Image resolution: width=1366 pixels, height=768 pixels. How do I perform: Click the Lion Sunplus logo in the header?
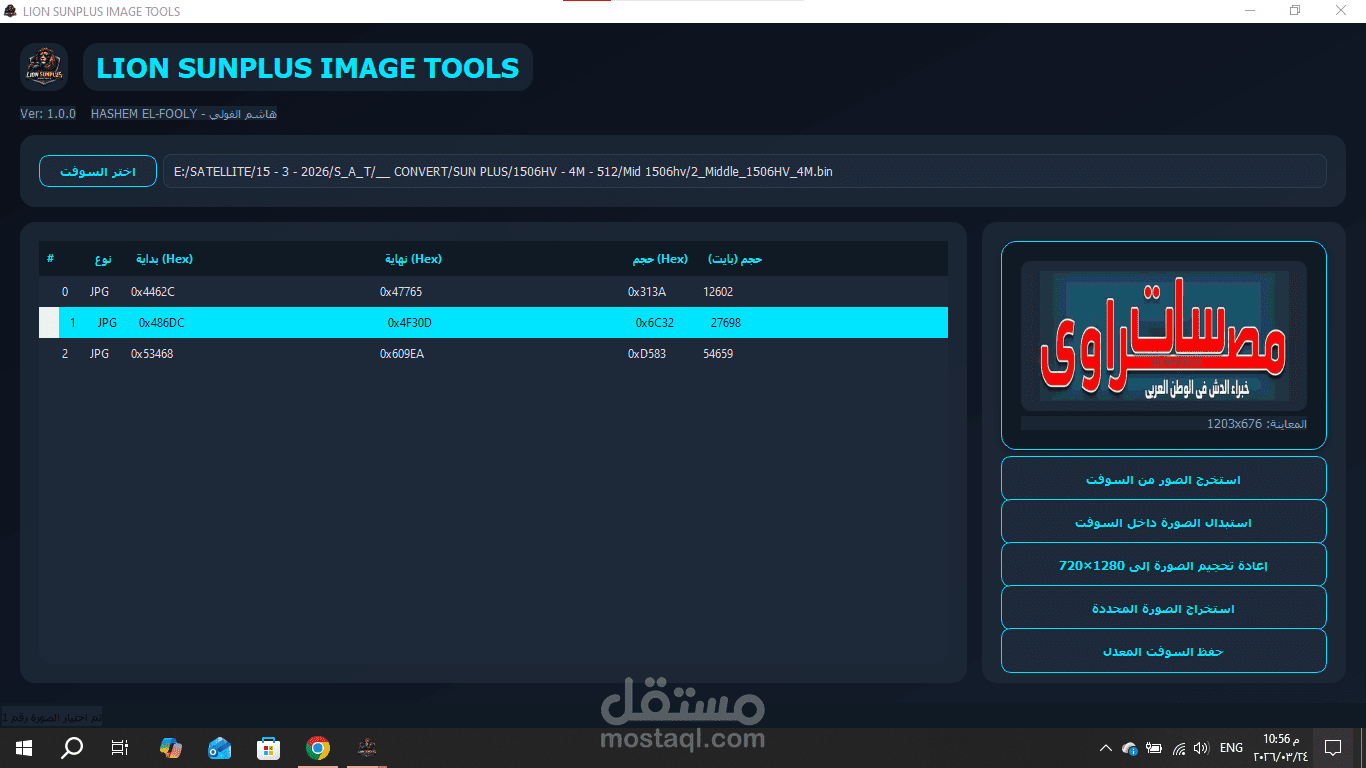click(x=44, y=67)
